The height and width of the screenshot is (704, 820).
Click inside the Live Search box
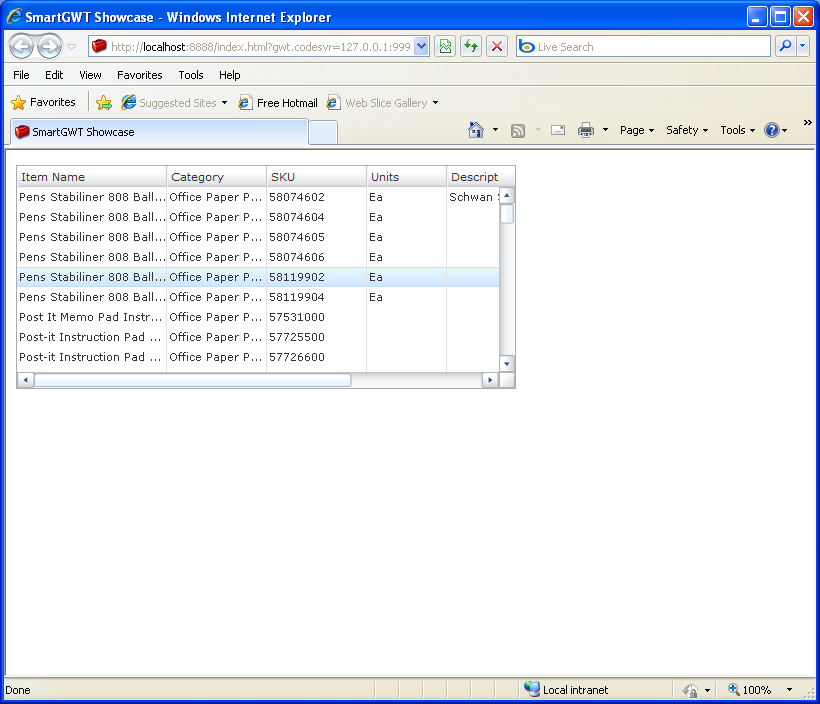pos(643,47)
